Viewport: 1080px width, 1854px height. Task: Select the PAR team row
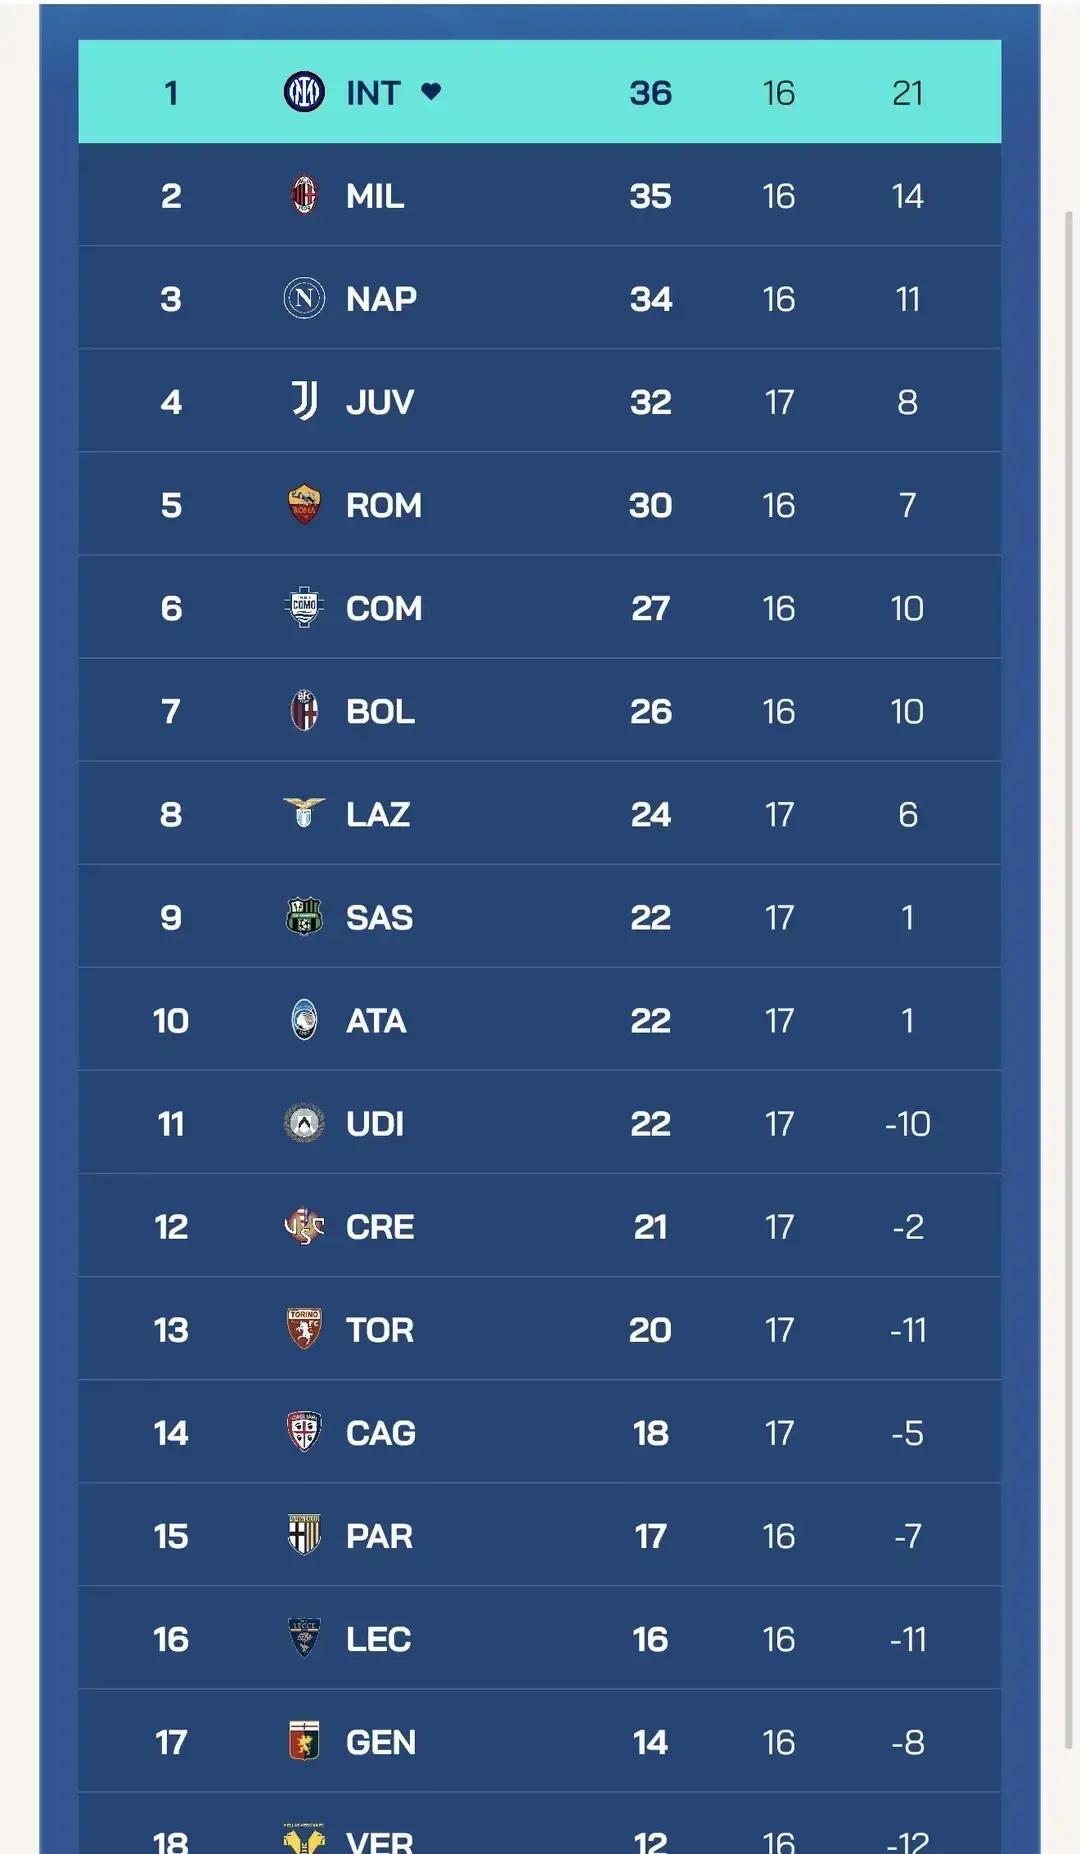tap(540, 1535)
